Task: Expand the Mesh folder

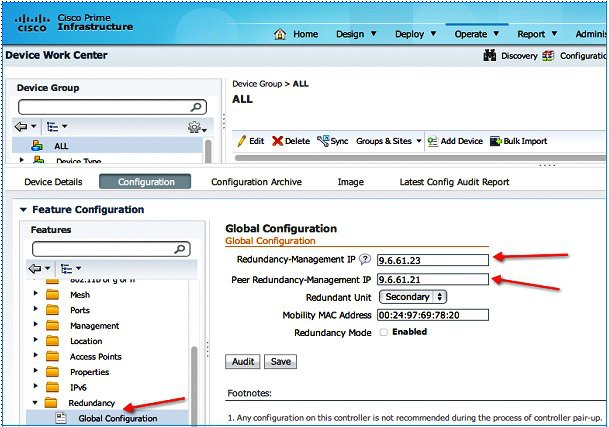Action: (x=36, y=293)
